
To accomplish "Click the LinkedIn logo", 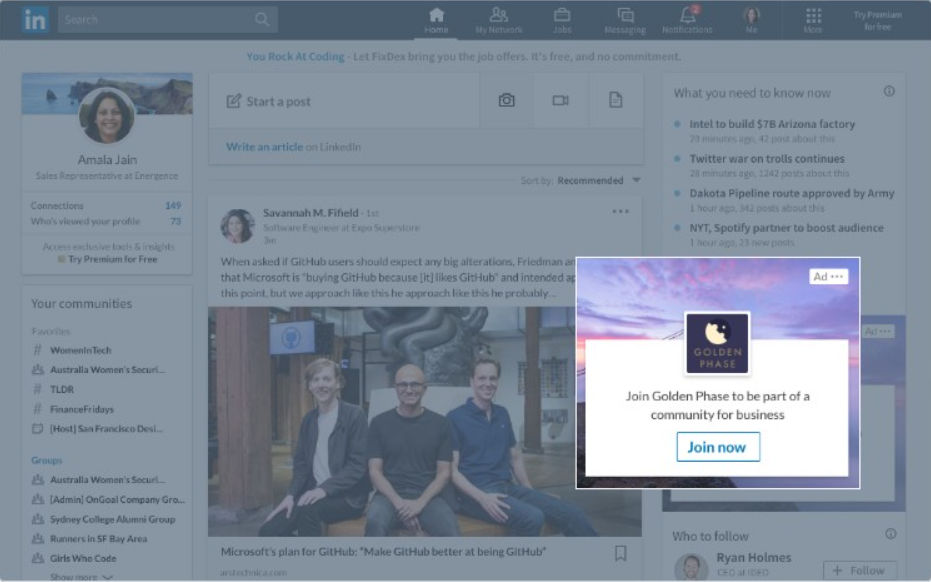I will pos(34,20).
